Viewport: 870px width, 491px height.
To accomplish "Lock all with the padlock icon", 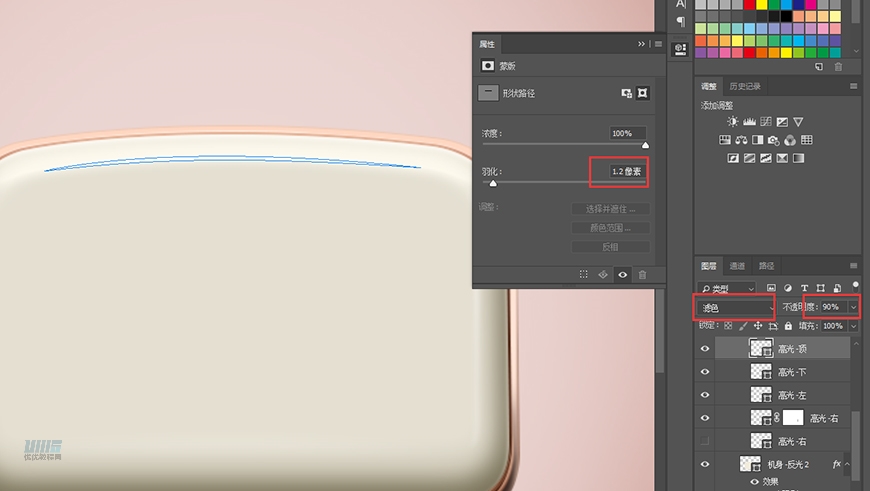I will coord(788,326).
